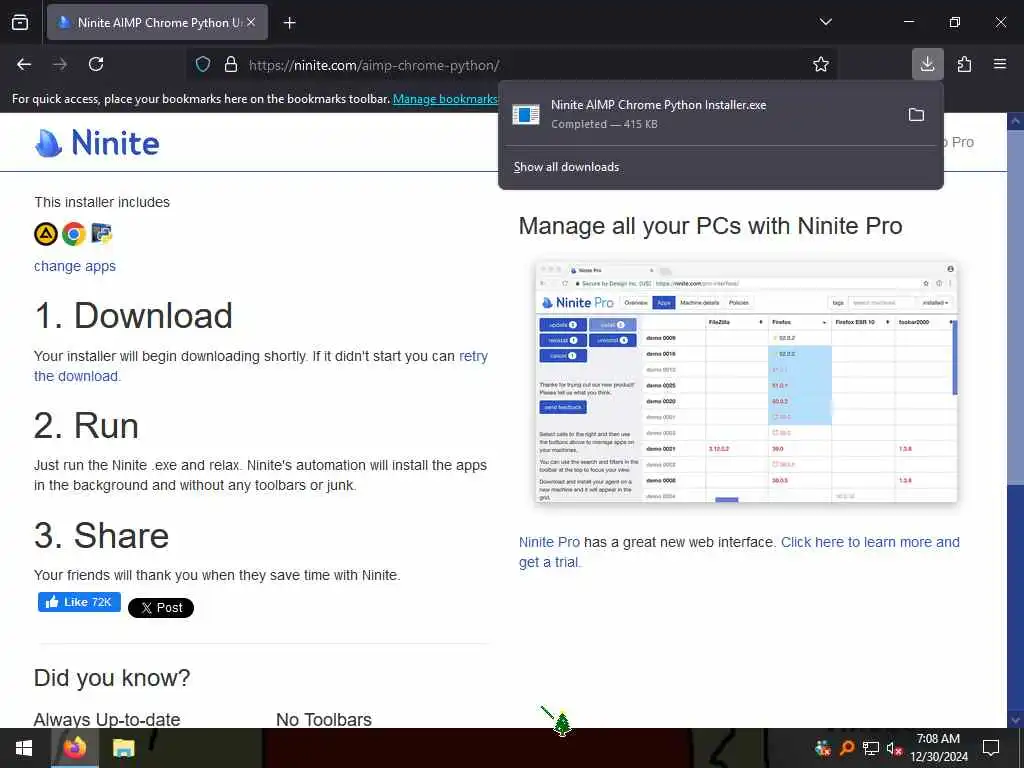Viewport: 1024px width, 768px height.
Task: Click the tracking protection shield icon
Action: pos(203,64)
